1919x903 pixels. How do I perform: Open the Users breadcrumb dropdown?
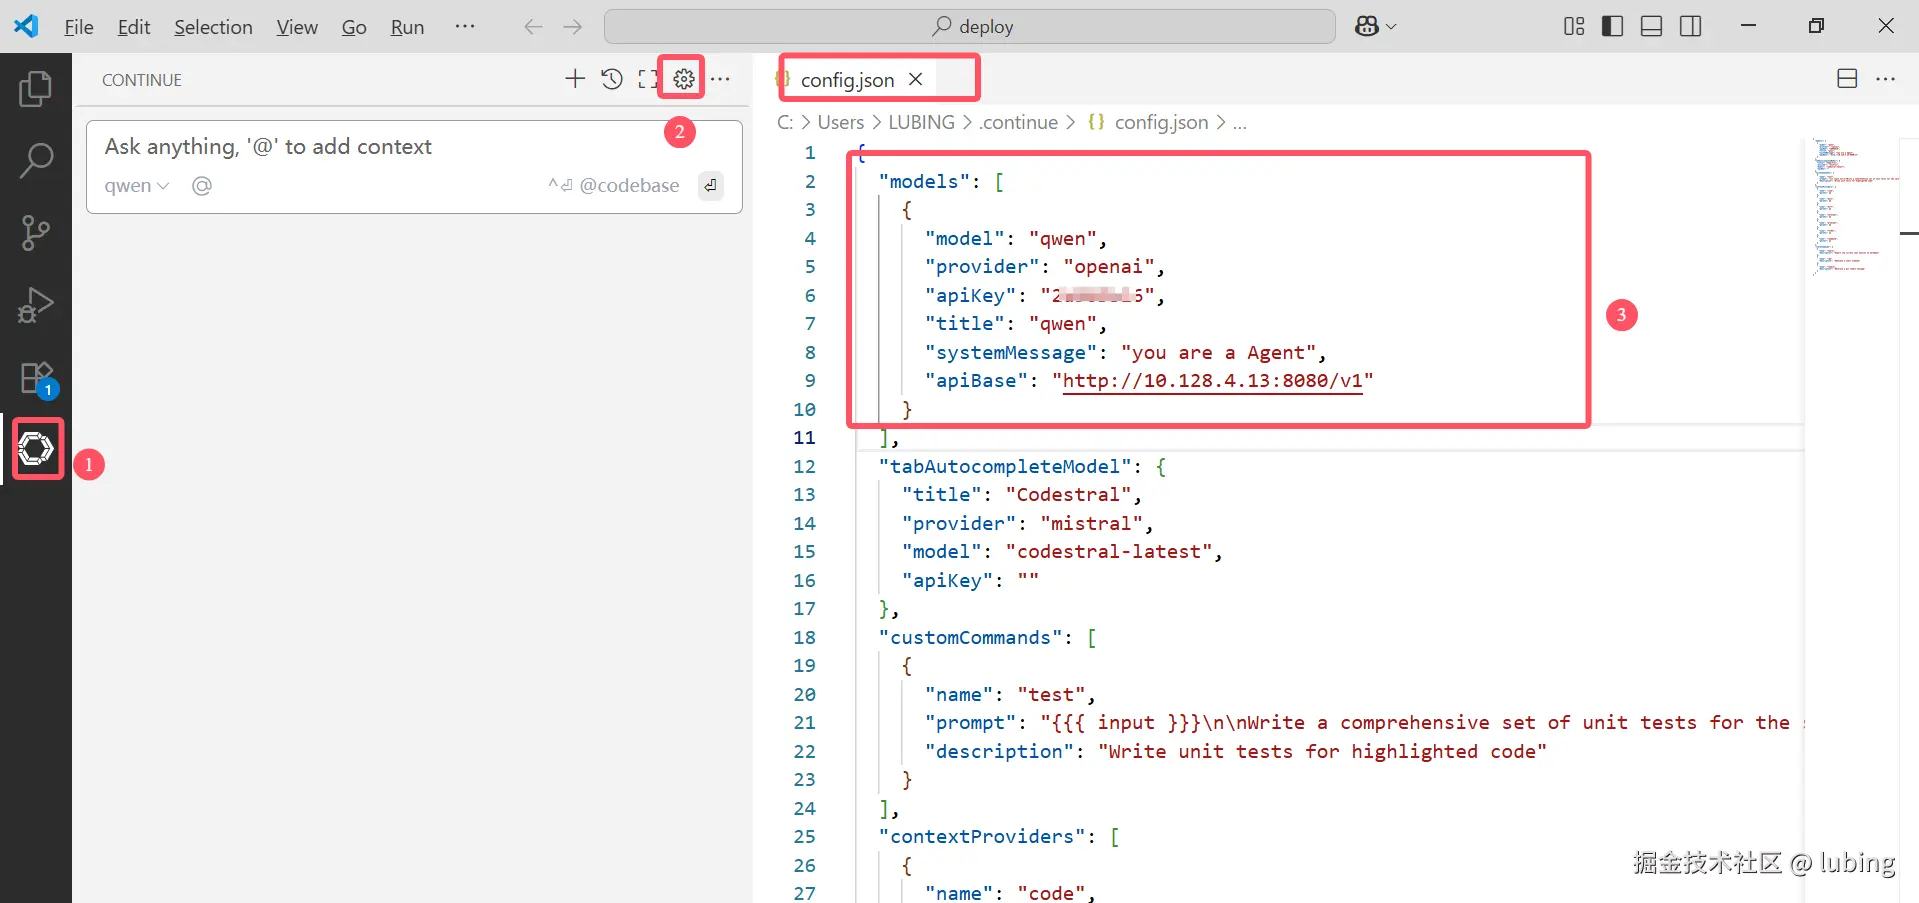[841, 123]
